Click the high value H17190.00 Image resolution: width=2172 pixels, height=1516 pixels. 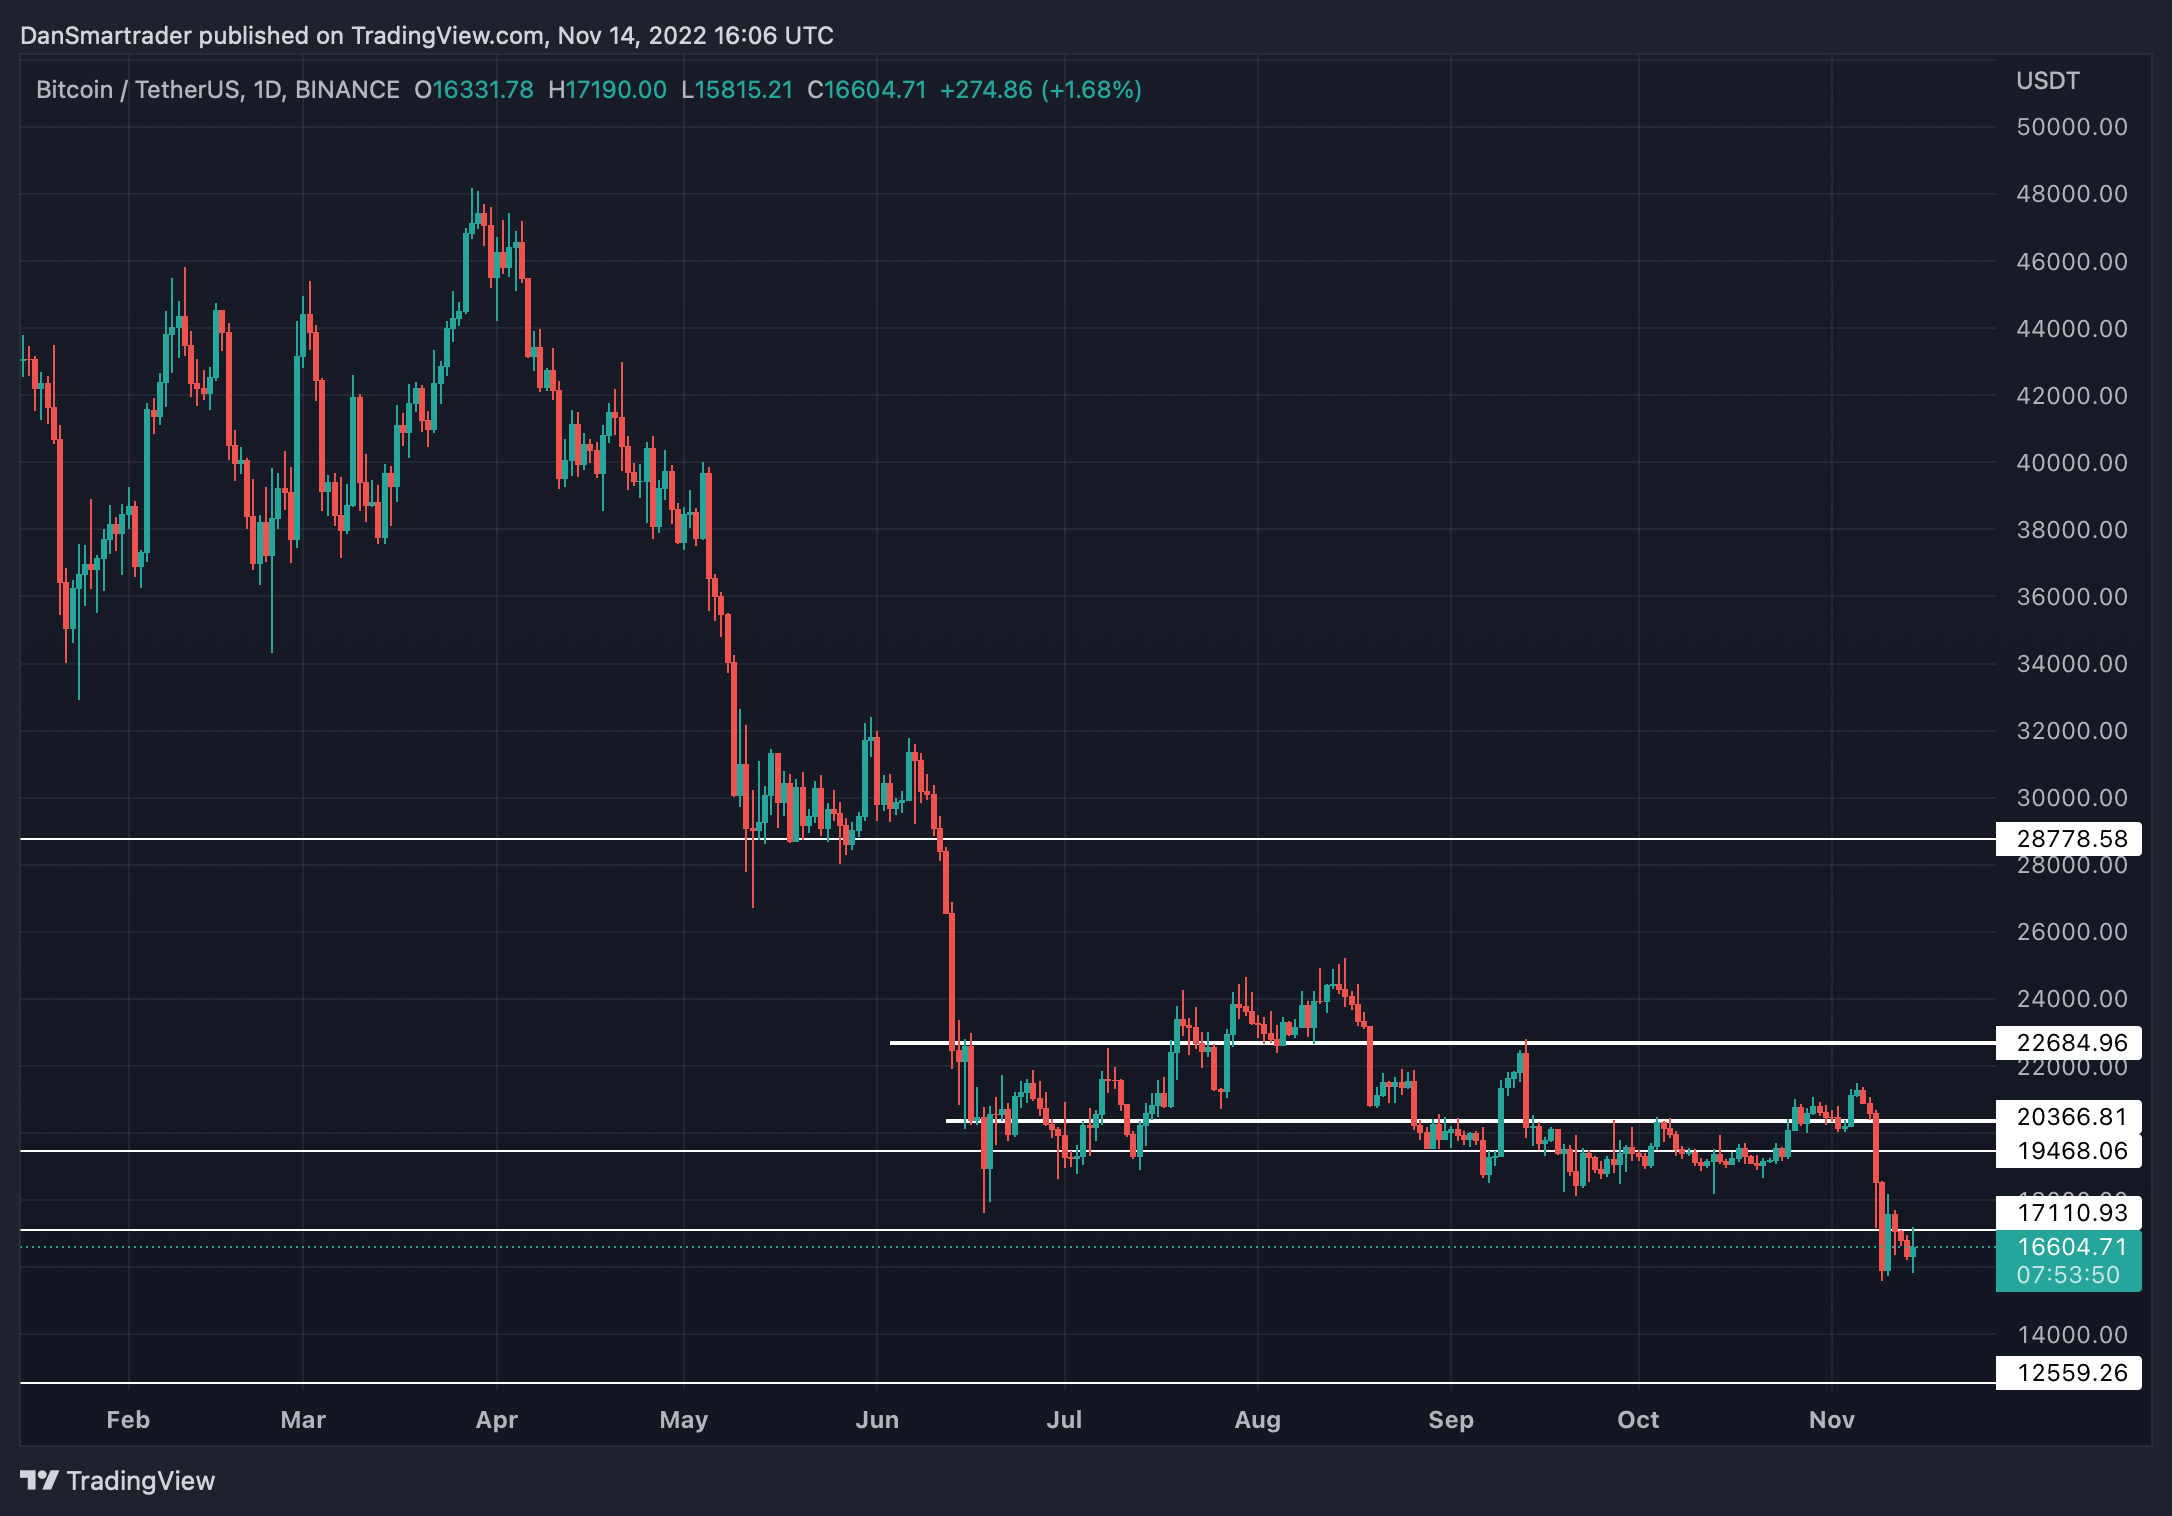(x=608, y=90)
